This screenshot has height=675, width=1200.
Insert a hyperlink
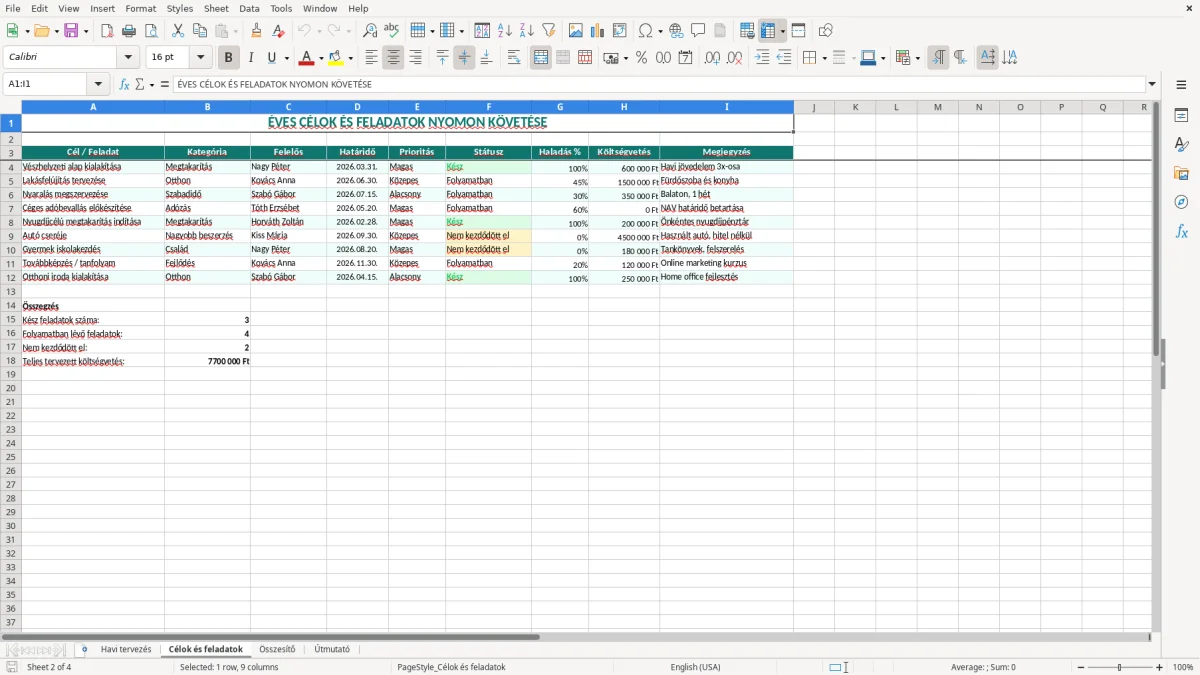676,31
